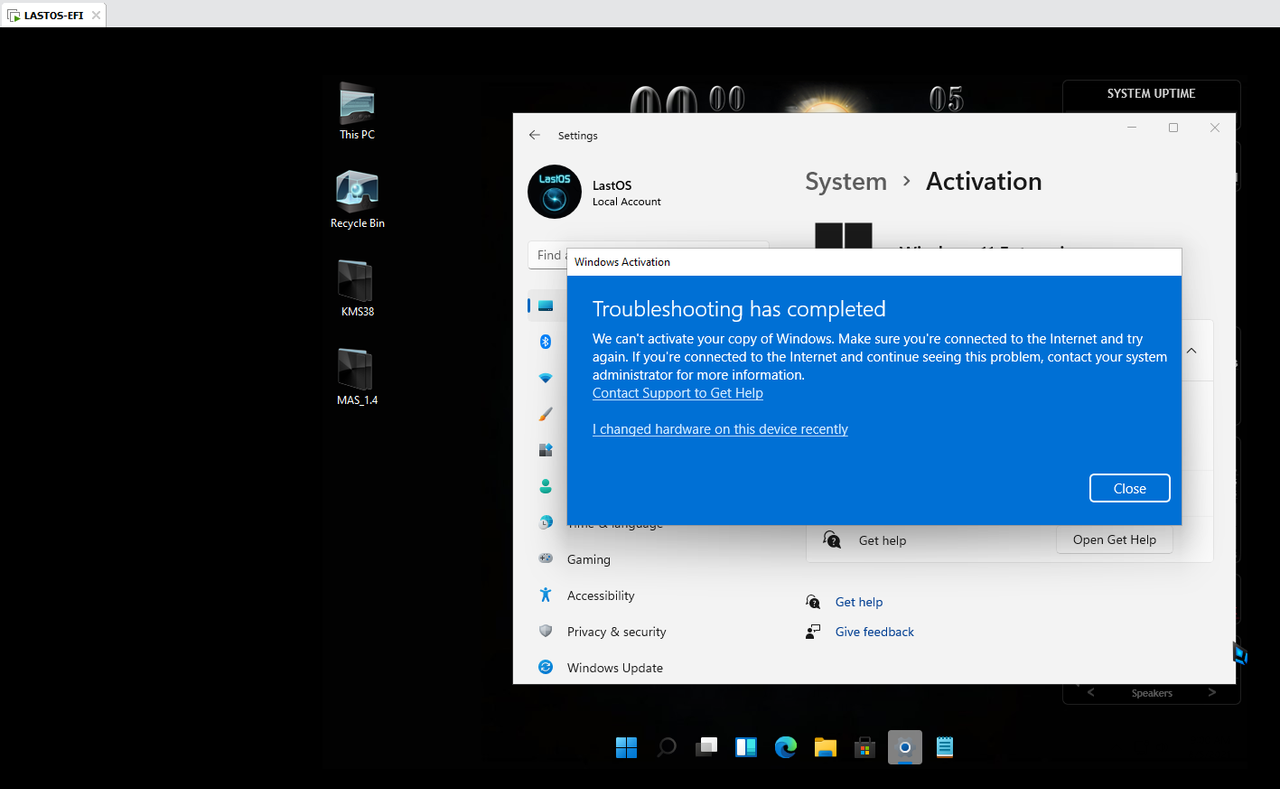Click the Open Get Help button
This screenshot has width=1280, height=789.
tap(1114, 539)
